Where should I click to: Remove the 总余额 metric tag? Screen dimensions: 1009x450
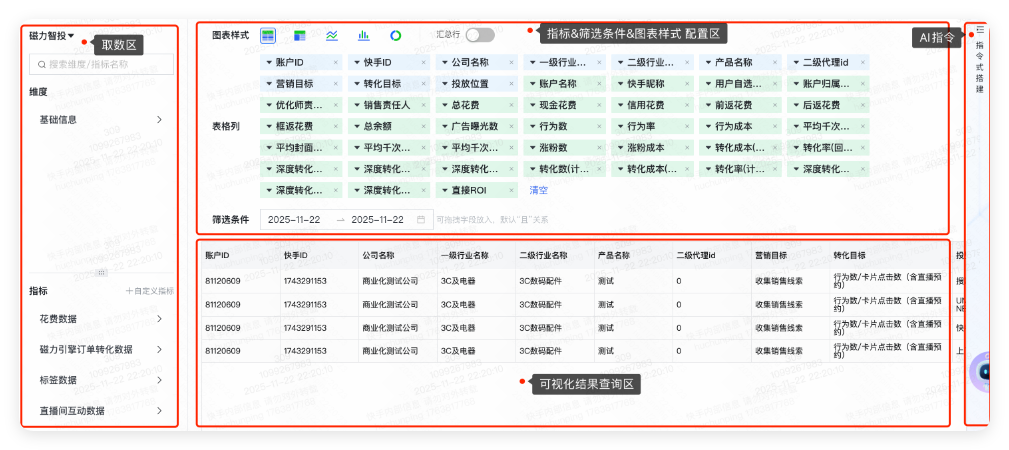(423, 126)
